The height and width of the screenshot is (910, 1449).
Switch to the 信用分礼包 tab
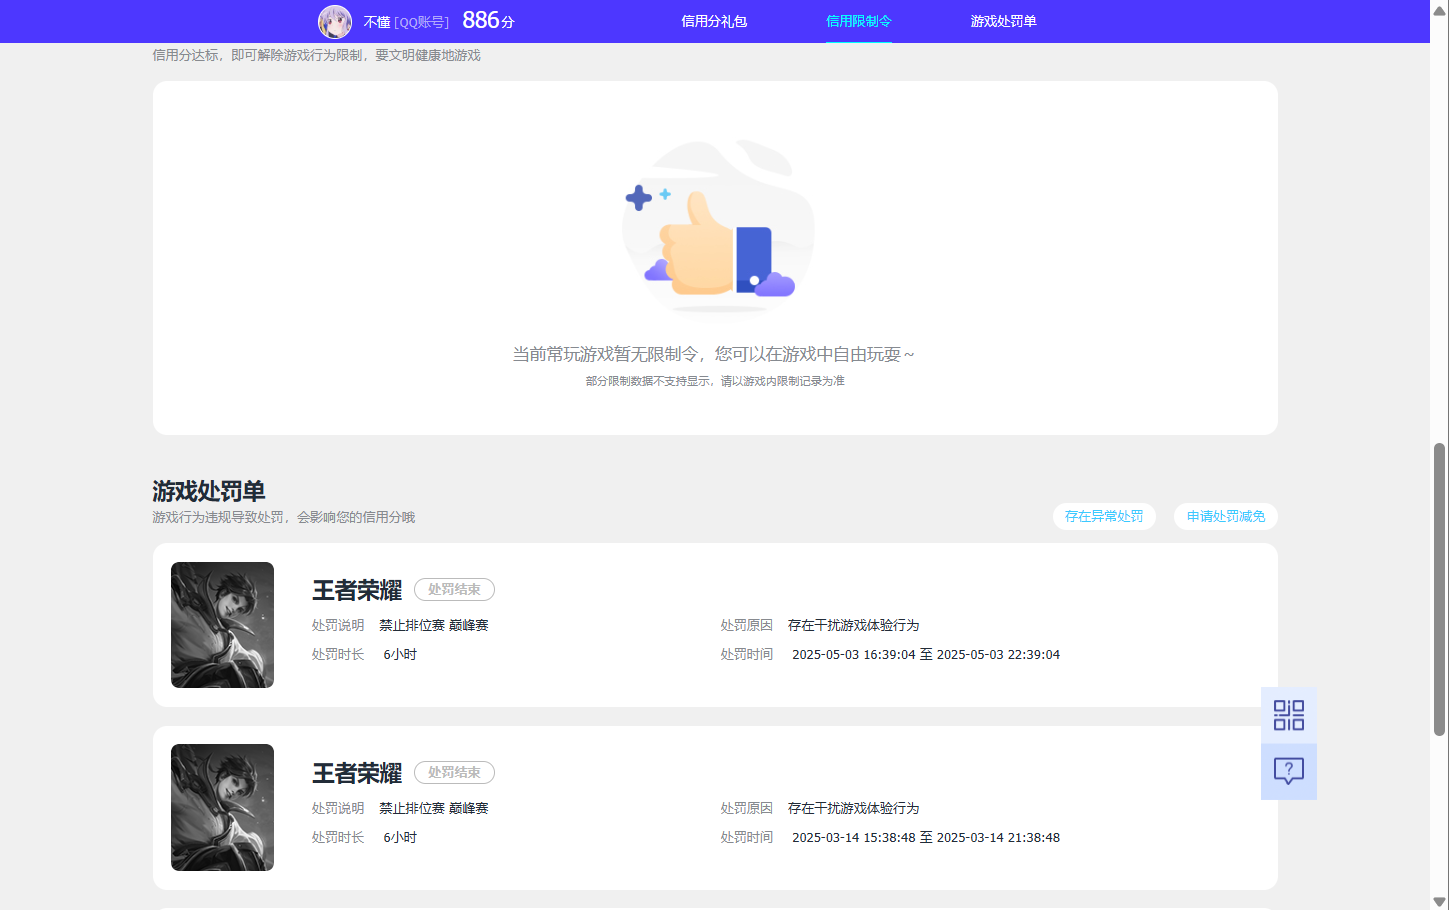pyautogui.click(x=713, y=21)
